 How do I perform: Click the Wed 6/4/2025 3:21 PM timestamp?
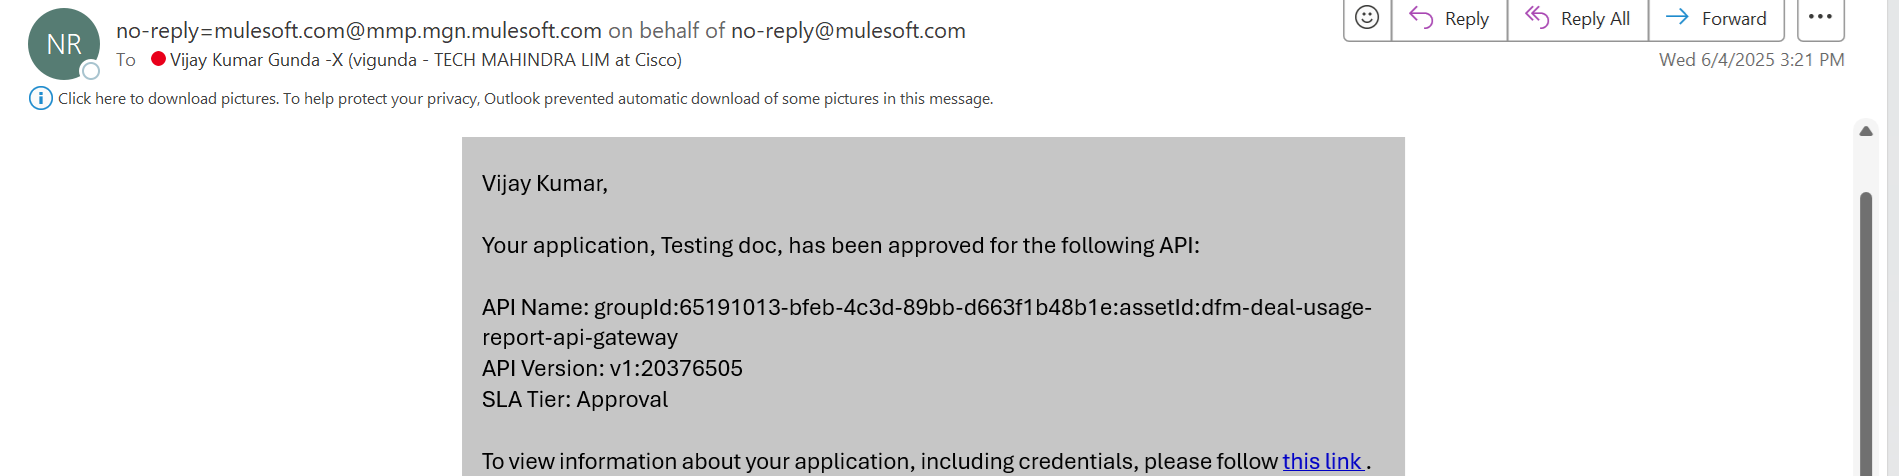[1752, 60]
